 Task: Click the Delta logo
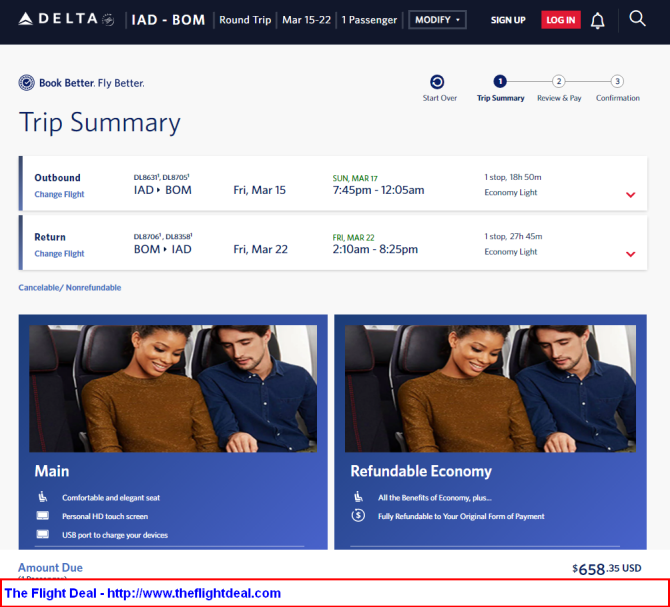tap(66, 19)
